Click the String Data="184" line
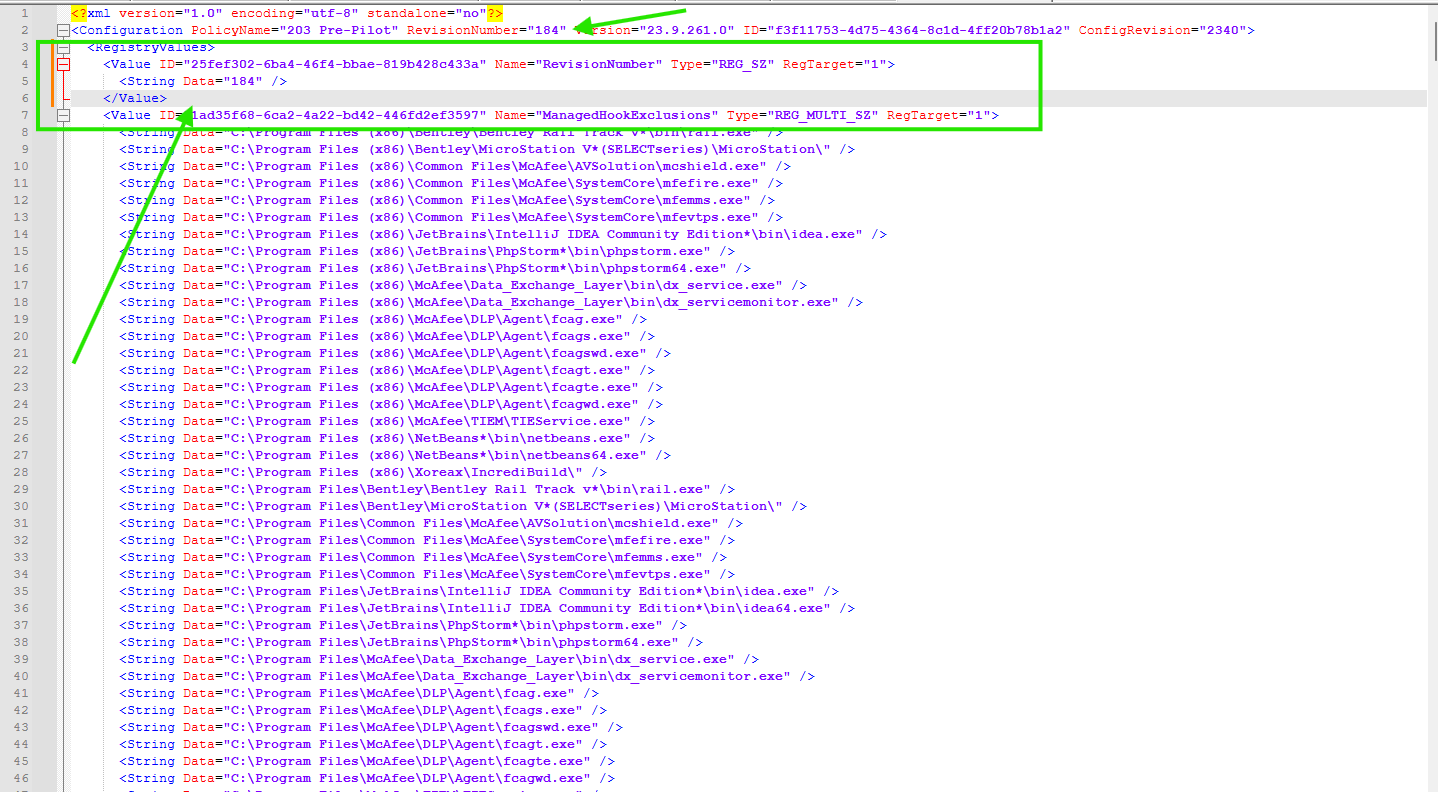 (203, 81)
